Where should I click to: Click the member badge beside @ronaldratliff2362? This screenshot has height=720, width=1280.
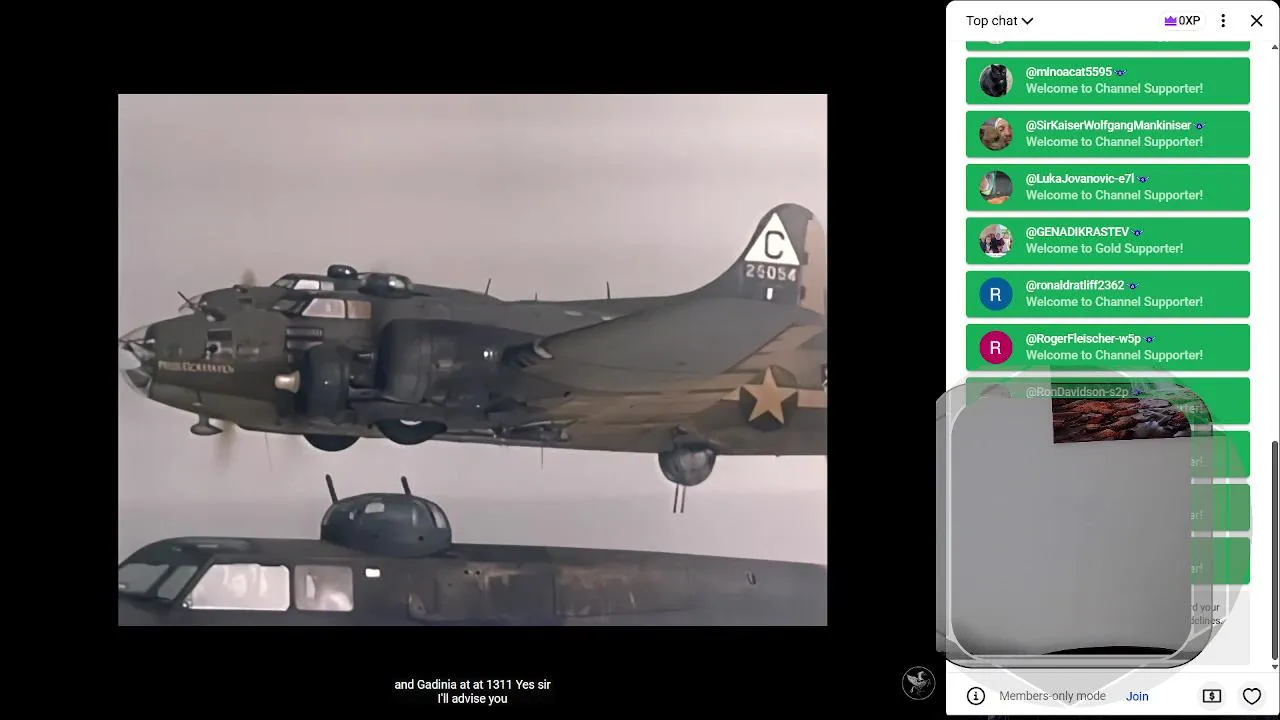point(1133,286)
